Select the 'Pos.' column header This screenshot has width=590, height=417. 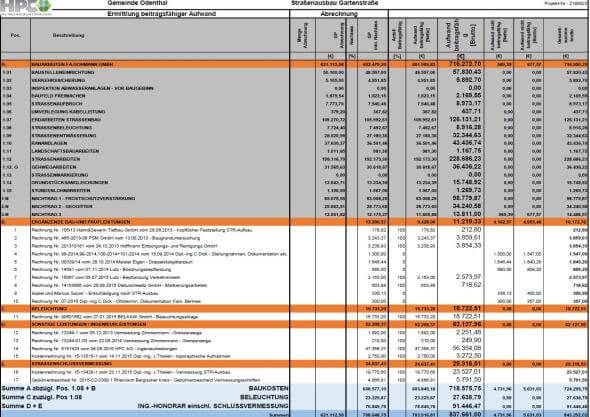point(15,35)
